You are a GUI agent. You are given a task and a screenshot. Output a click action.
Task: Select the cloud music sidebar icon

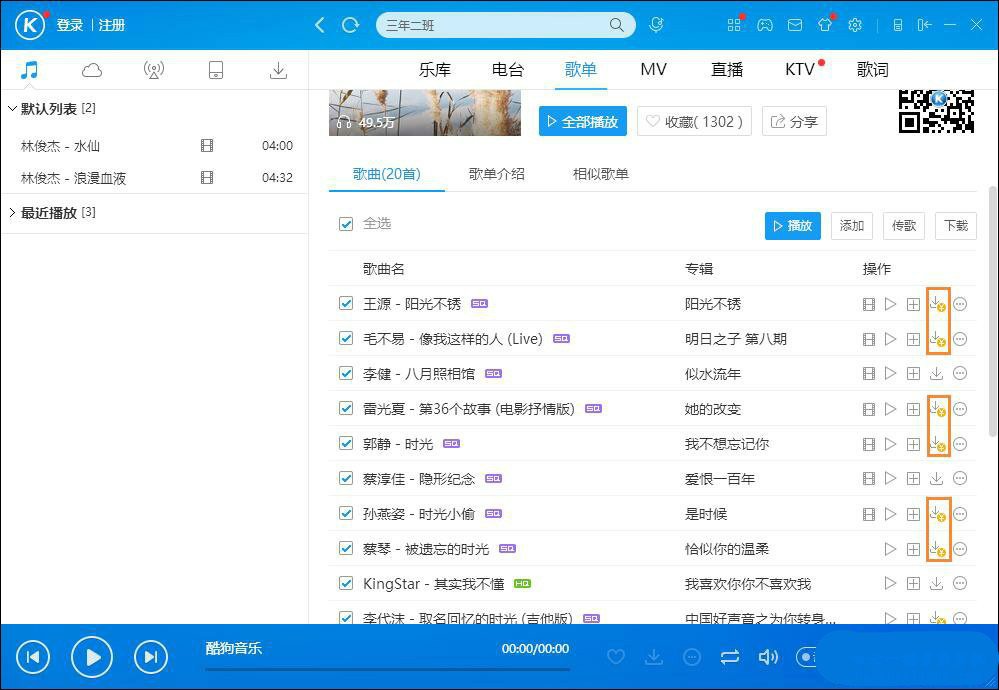(x=91, y=69)
